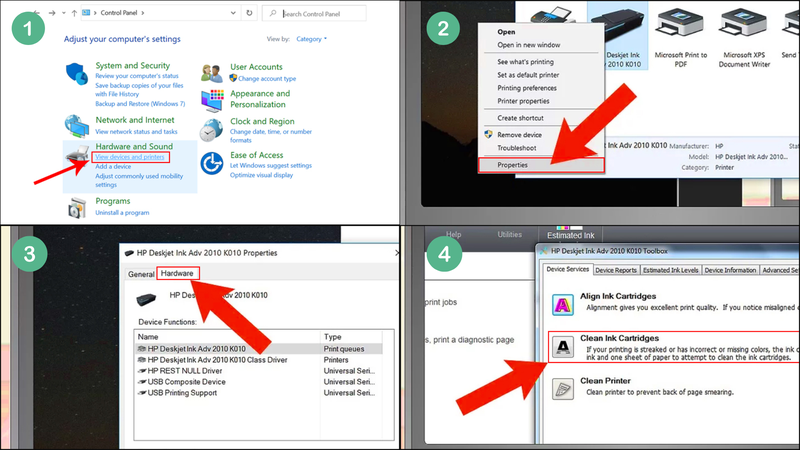
Task: Choose Troubleshoot from context menu
Action: pos(517,148)
